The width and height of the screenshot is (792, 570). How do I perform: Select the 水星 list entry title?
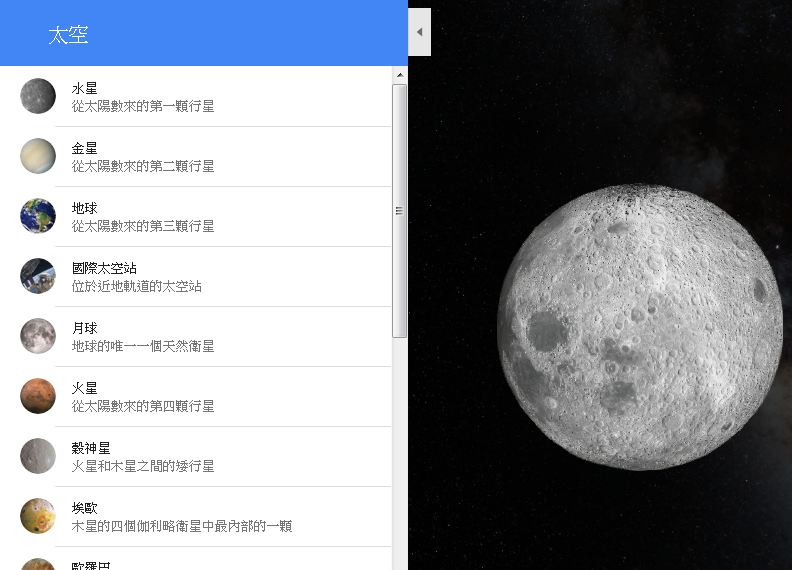[x=84, y=88]
